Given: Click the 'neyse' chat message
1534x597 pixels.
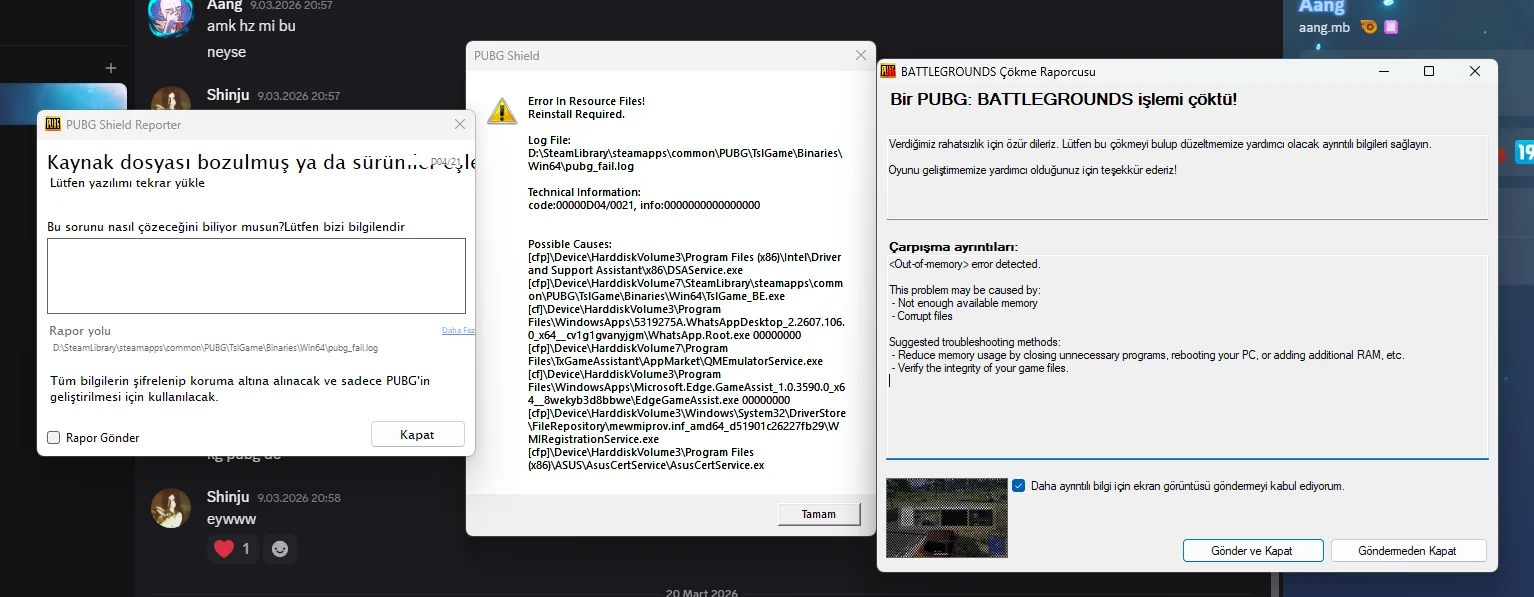Looking at the screenshot, I should (226, 52).
